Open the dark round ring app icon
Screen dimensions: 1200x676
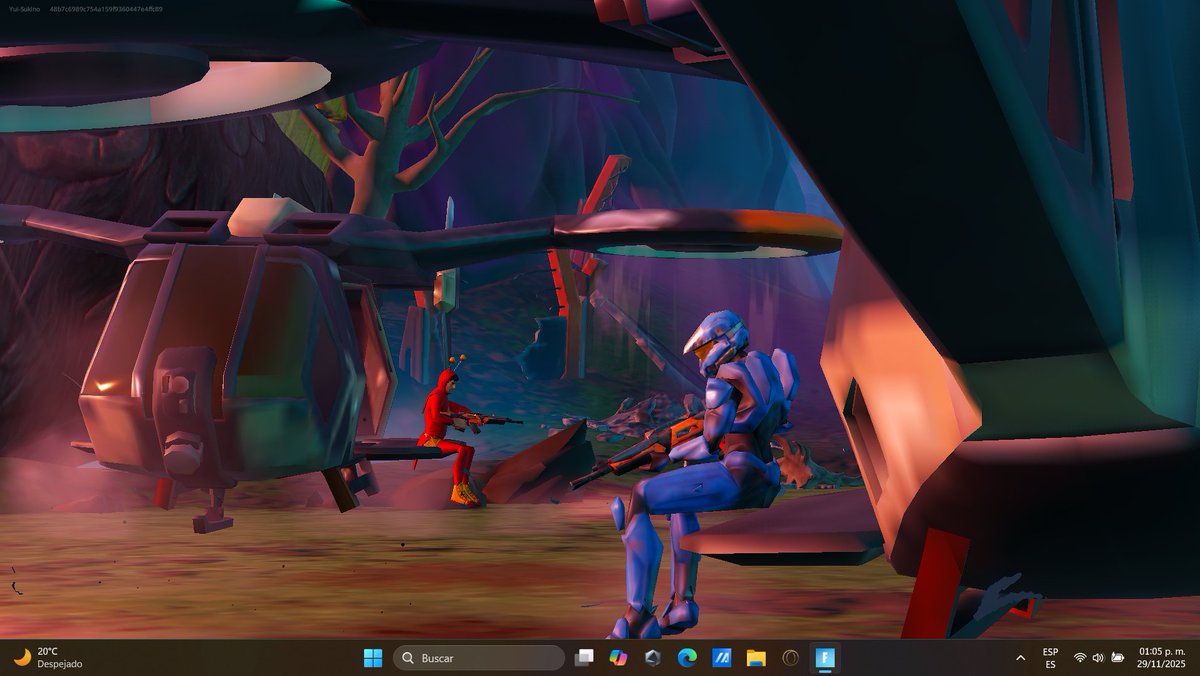click(790, 658)
